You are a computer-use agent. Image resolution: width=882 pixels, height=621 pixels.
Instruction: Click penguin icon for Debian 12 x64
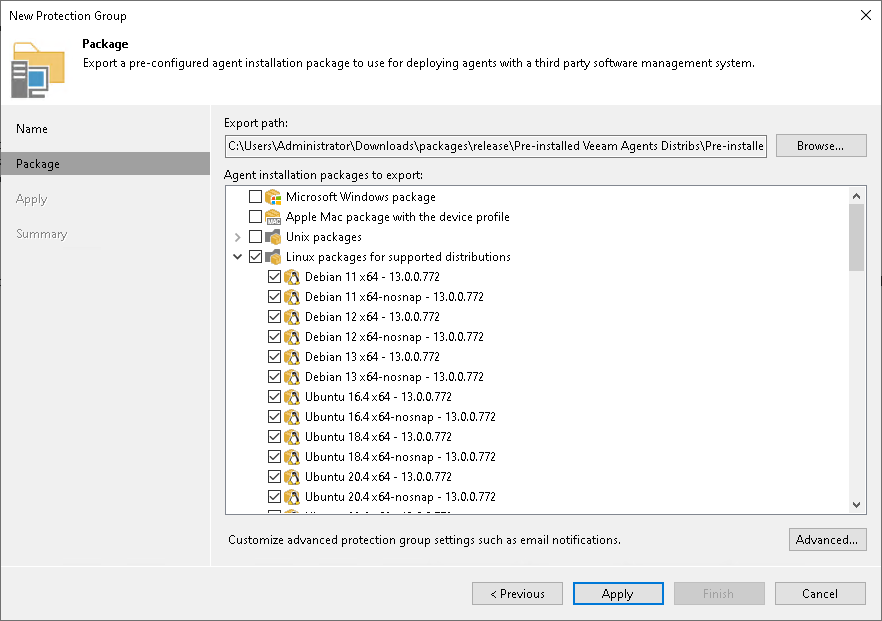pos(292,317)
